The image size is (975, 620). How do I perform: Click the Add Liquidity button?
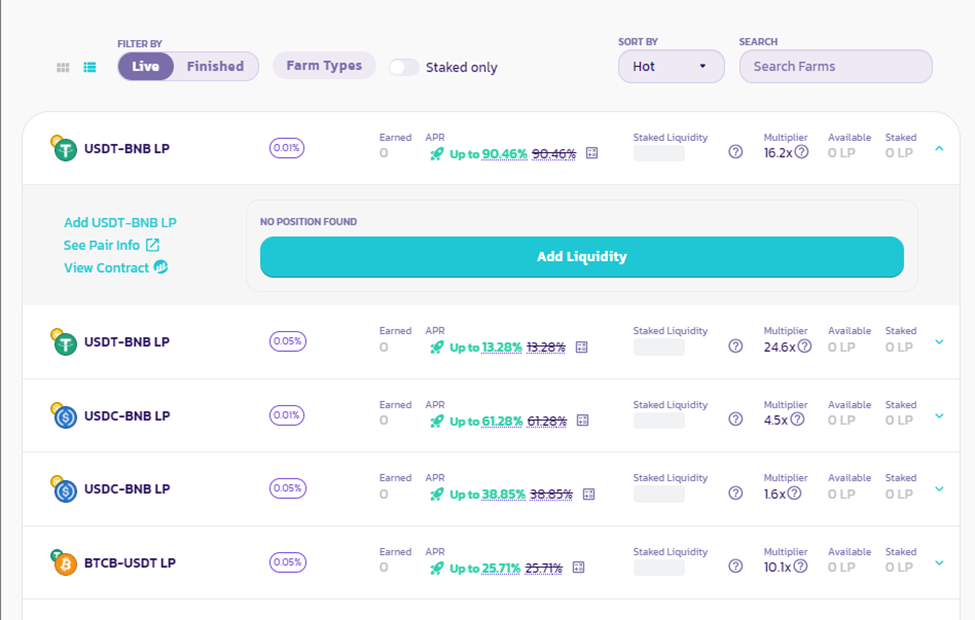tap(581, 257)
